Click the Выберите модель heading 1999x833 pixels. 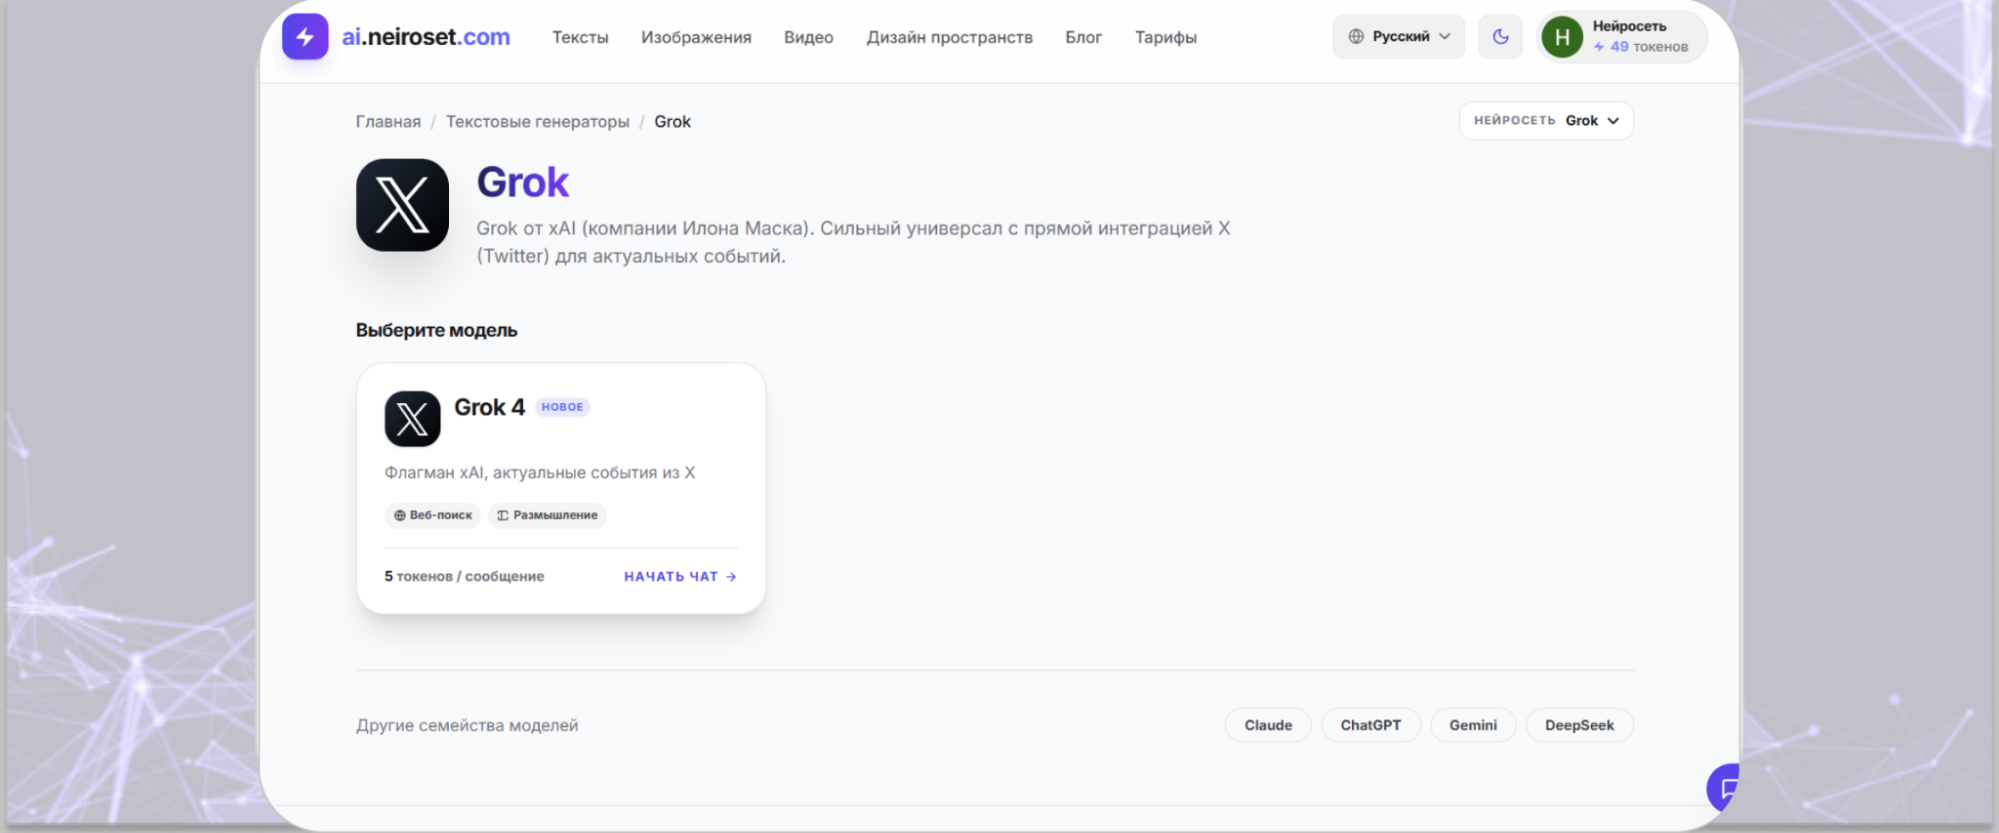click(436, 330)
